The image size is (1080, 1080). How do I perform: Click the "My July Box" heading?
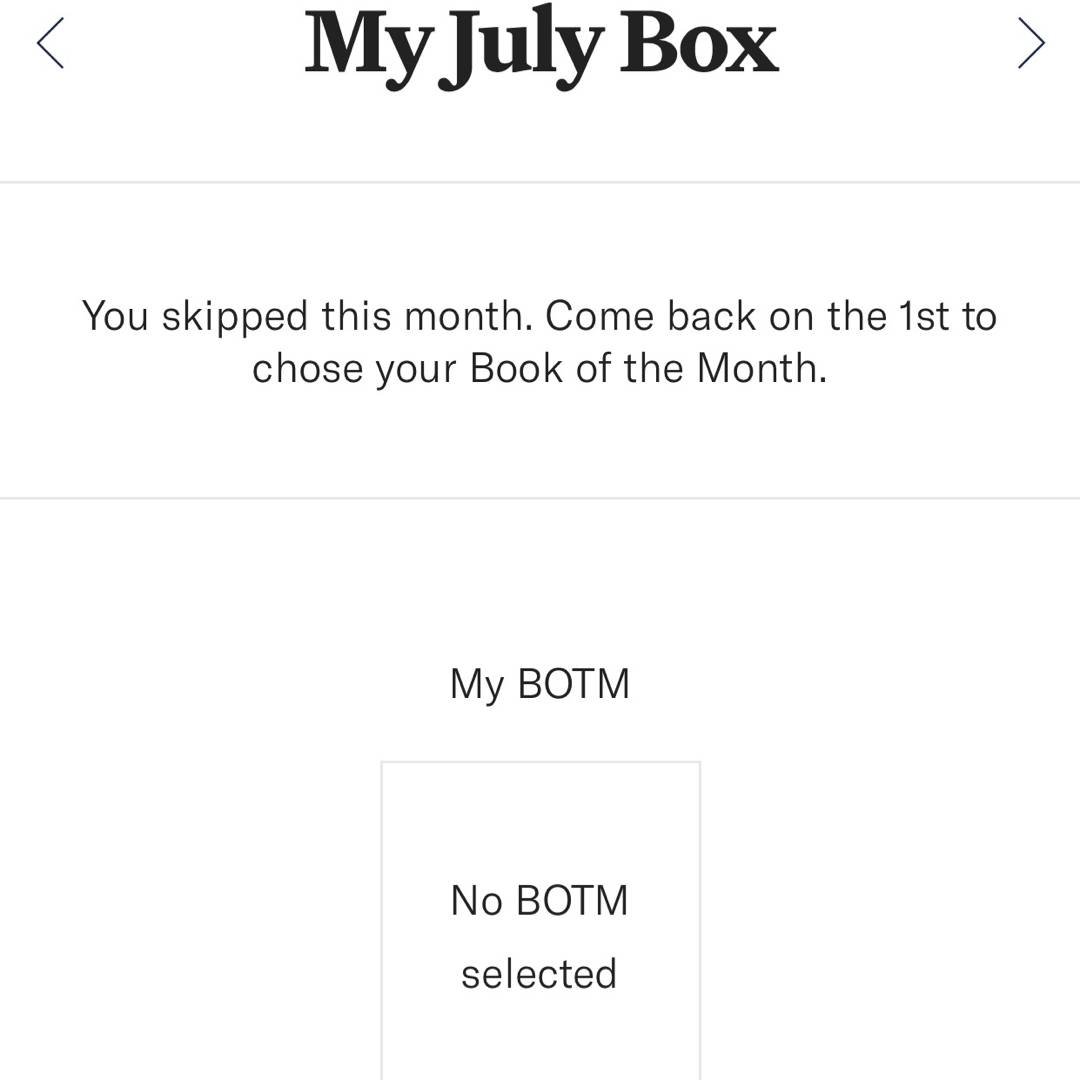540,44
